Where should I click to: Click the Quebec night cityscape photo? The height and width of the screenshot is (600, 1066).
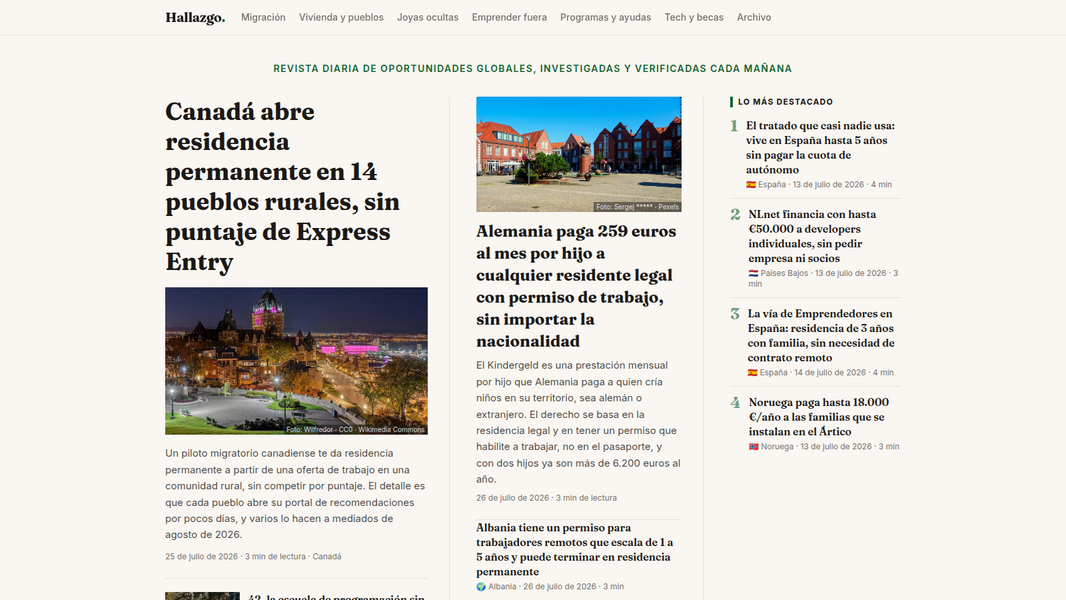(296, 361)
